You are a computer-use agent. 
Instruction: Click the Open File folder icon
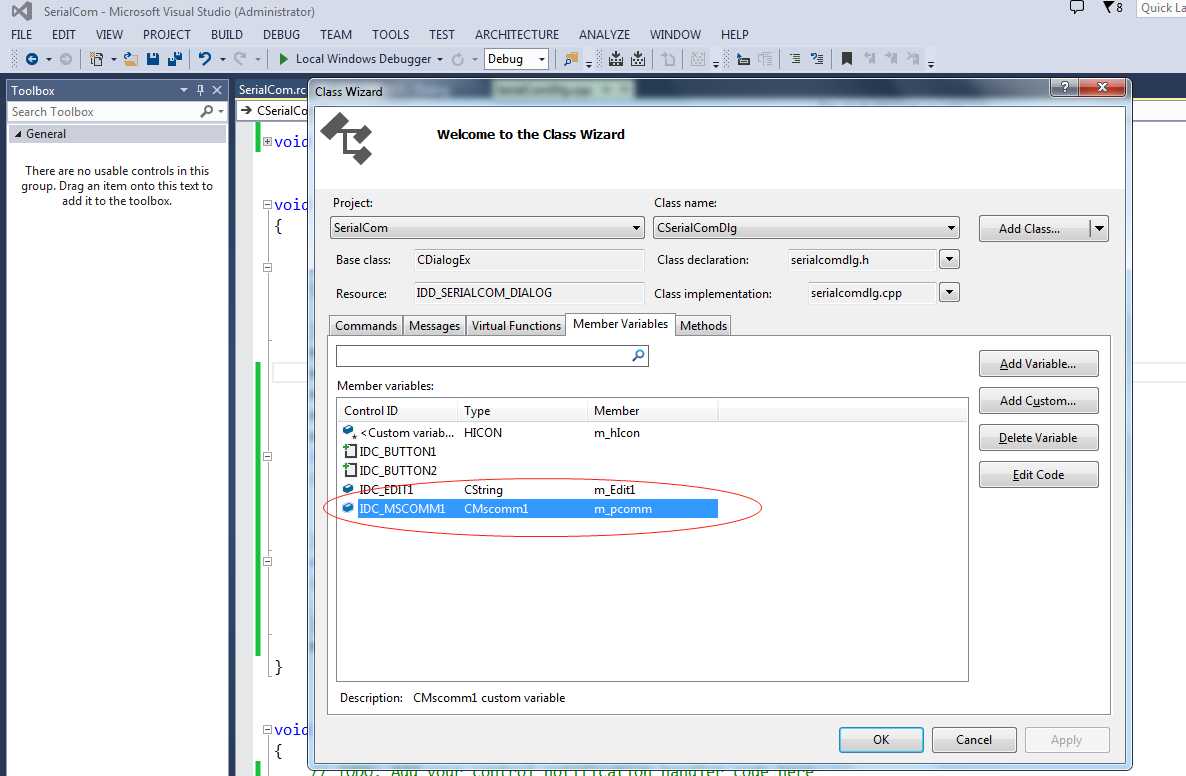pos(131,59)
